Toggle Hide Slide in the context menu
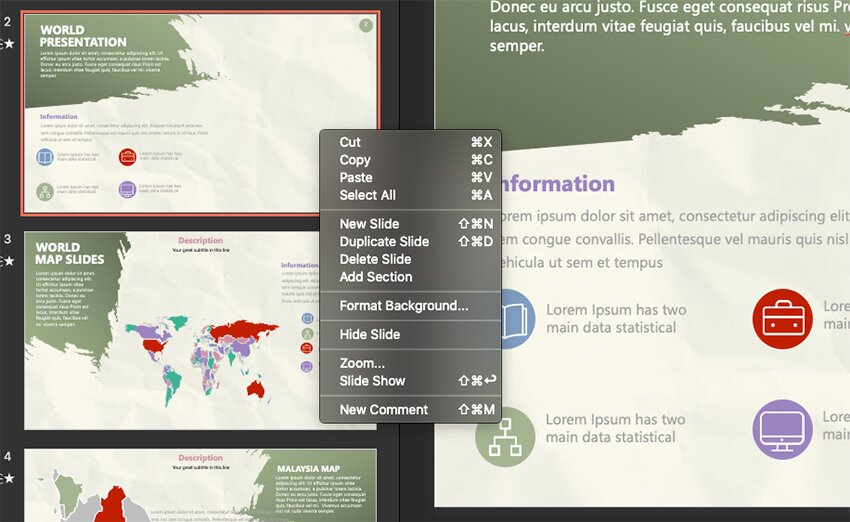 (369, 334)
